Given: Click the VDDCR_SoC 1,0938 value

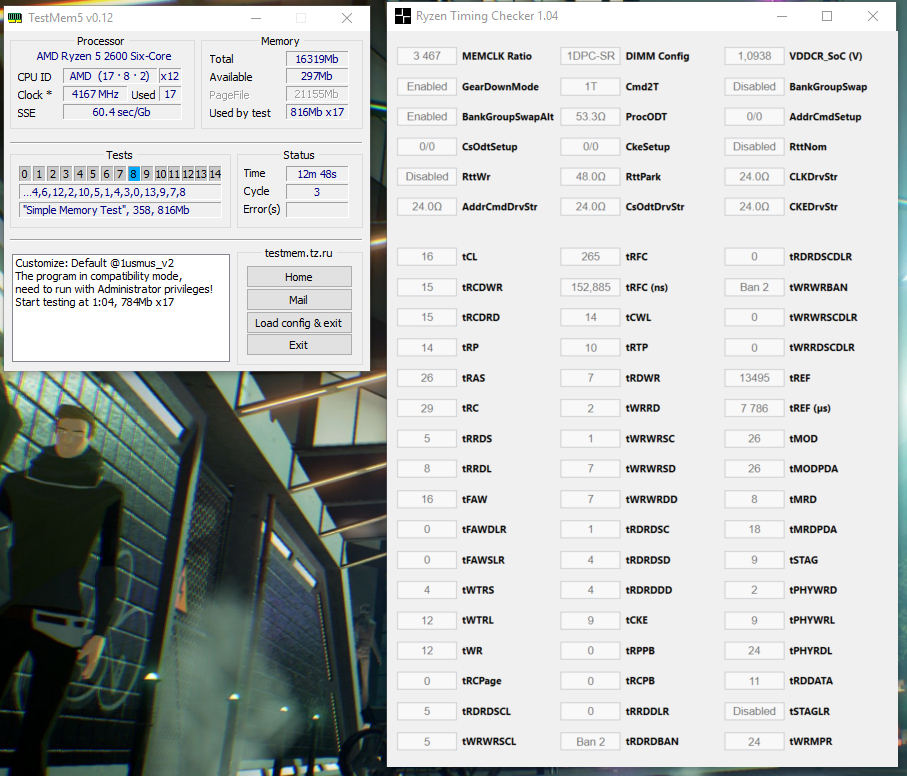Looking at the screenshot, I should 754,56.
